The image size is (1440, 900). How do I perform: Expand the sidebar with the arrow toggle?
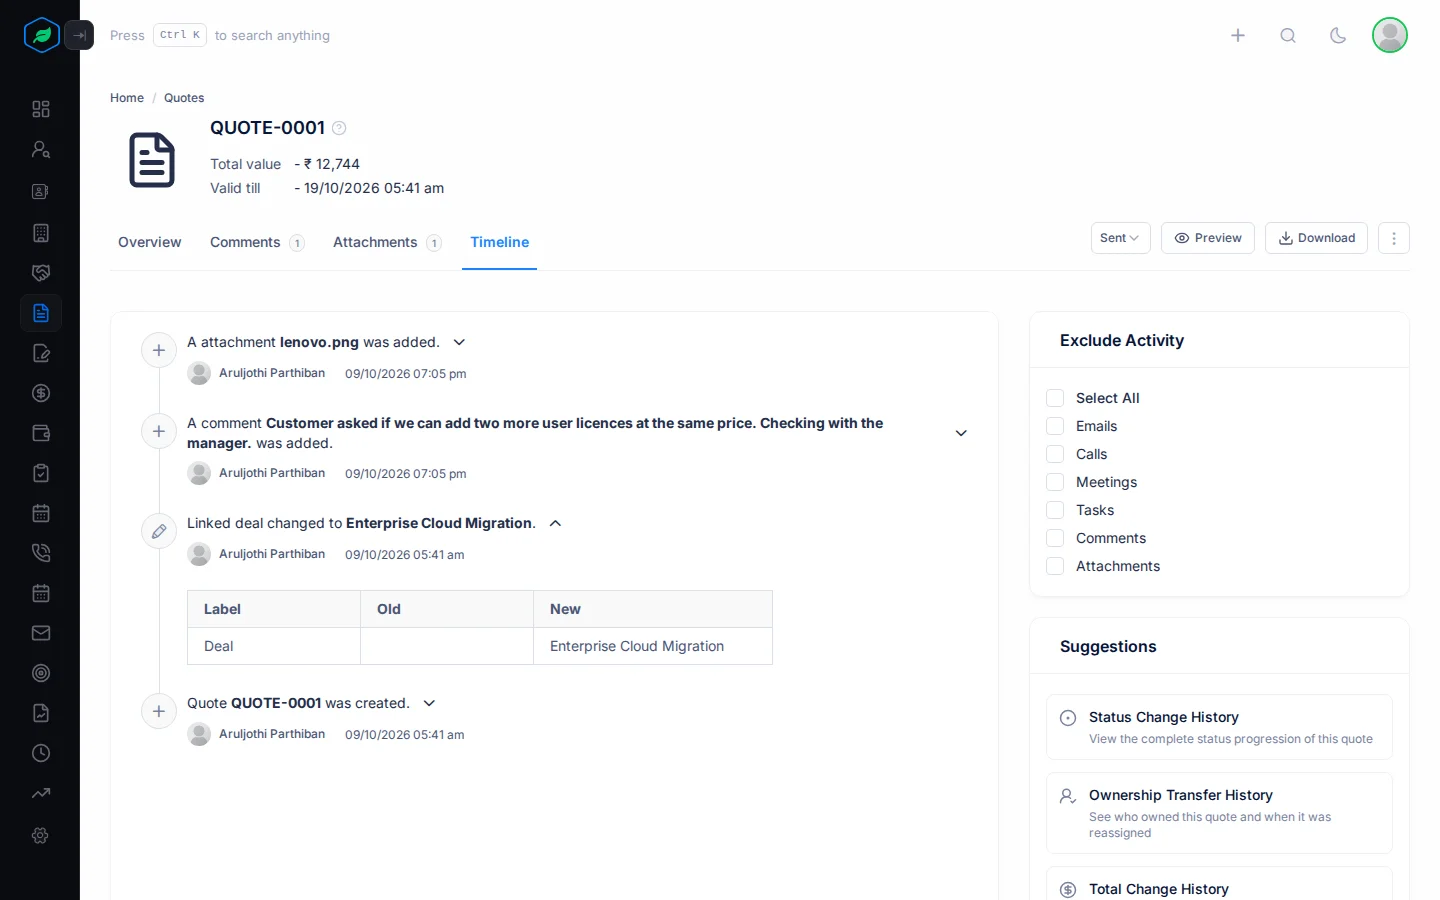79,35
